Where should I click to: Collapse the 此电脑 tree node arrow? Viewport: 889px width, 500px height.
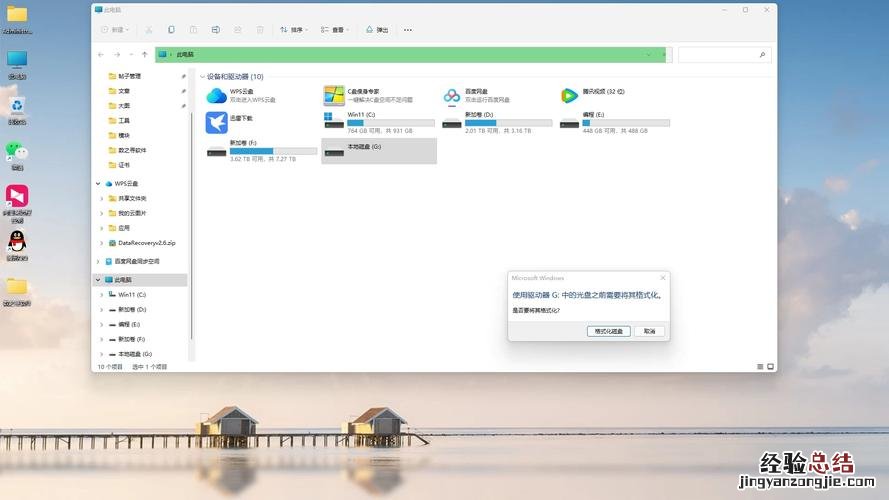coord(98,280)
